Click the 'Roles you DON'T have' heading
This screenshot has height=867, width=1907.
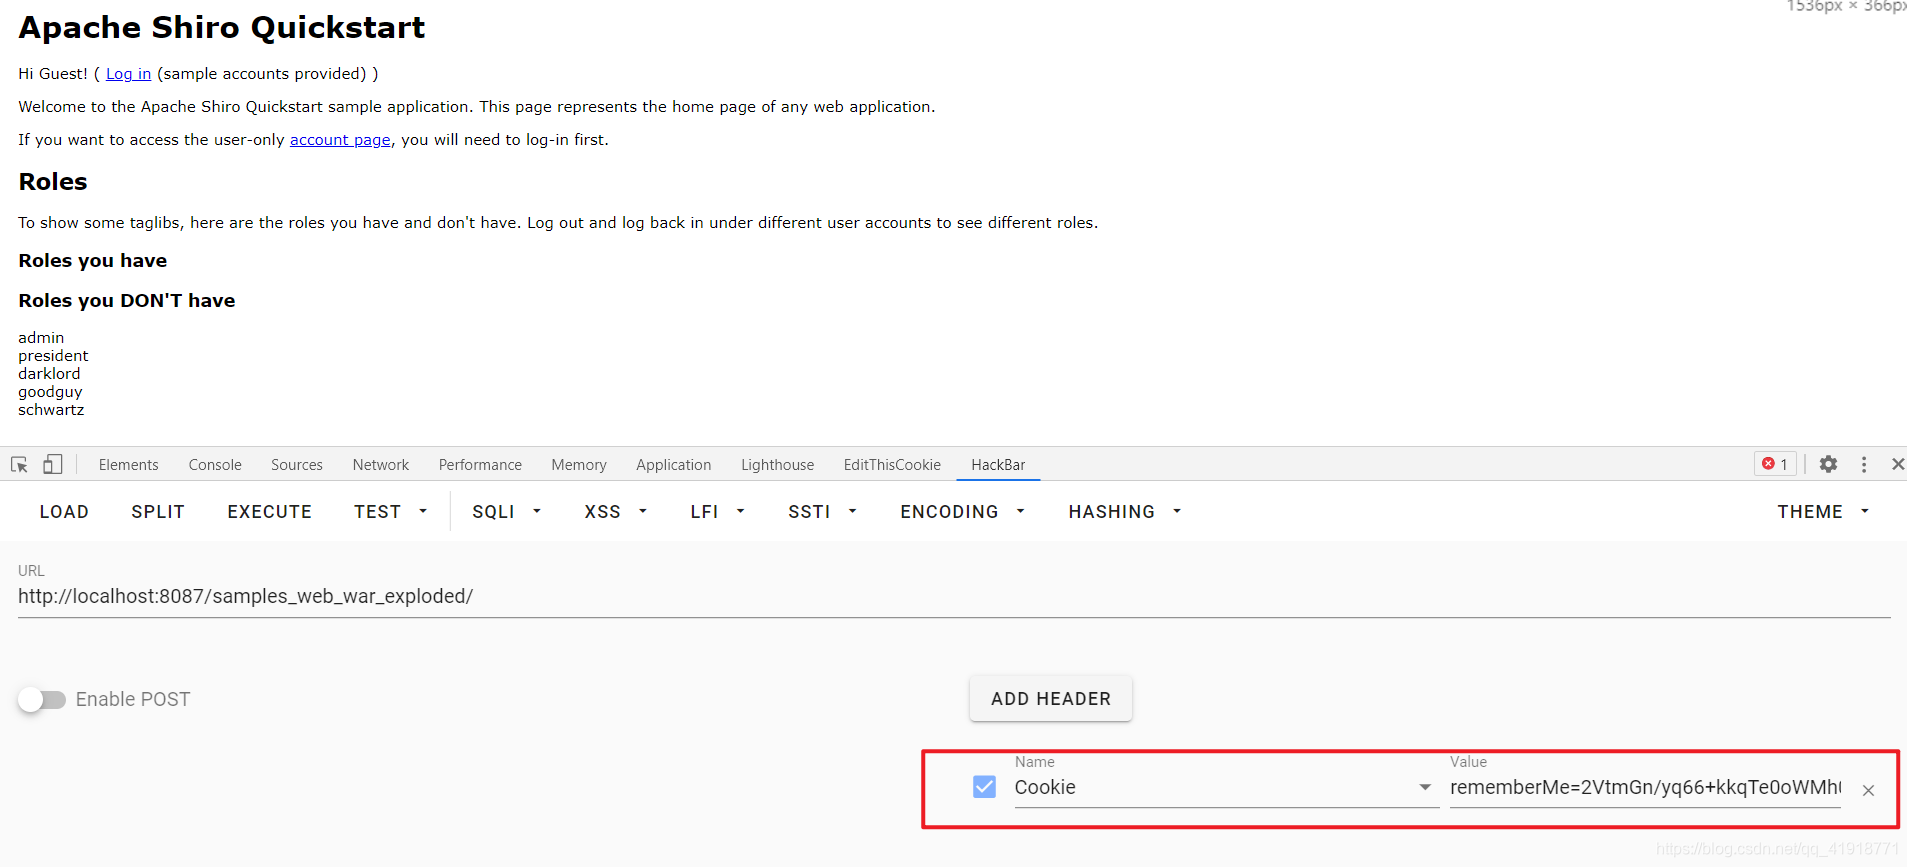click(x=127, y=301)
